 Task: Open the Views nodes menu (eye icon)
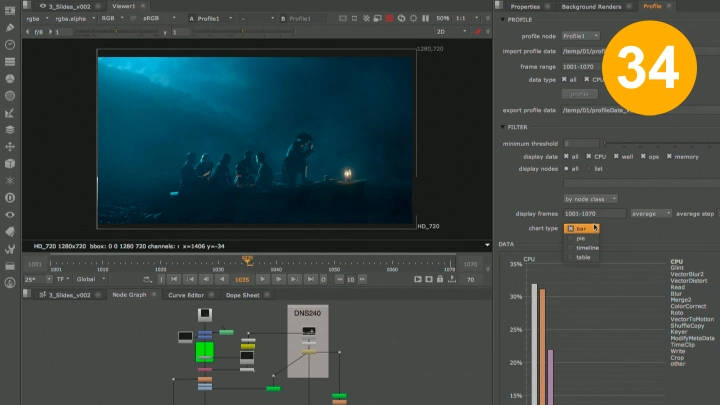click(x=10, y=215)
